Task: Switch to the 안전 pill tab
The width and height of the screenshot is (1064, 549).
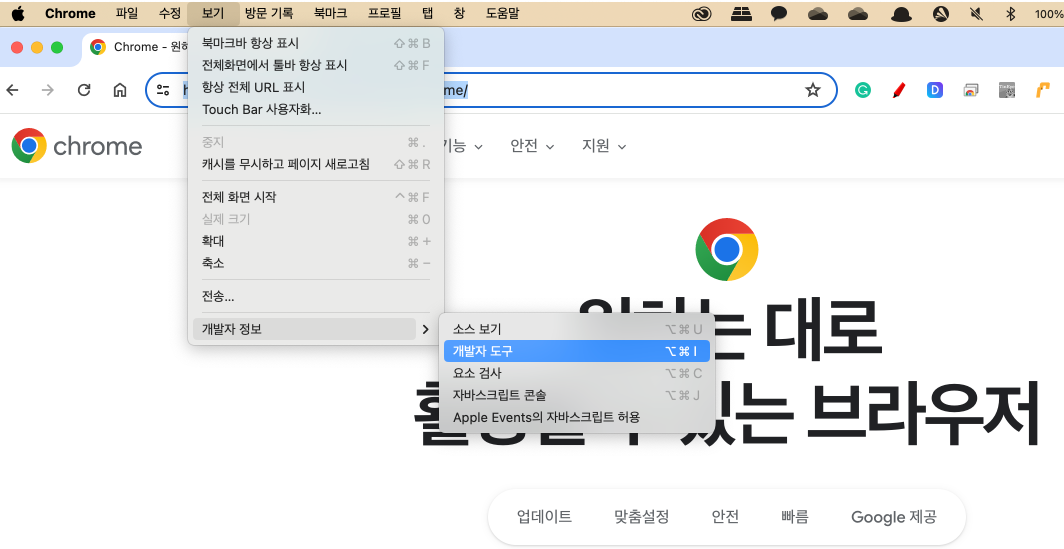Action: point(725,517)
